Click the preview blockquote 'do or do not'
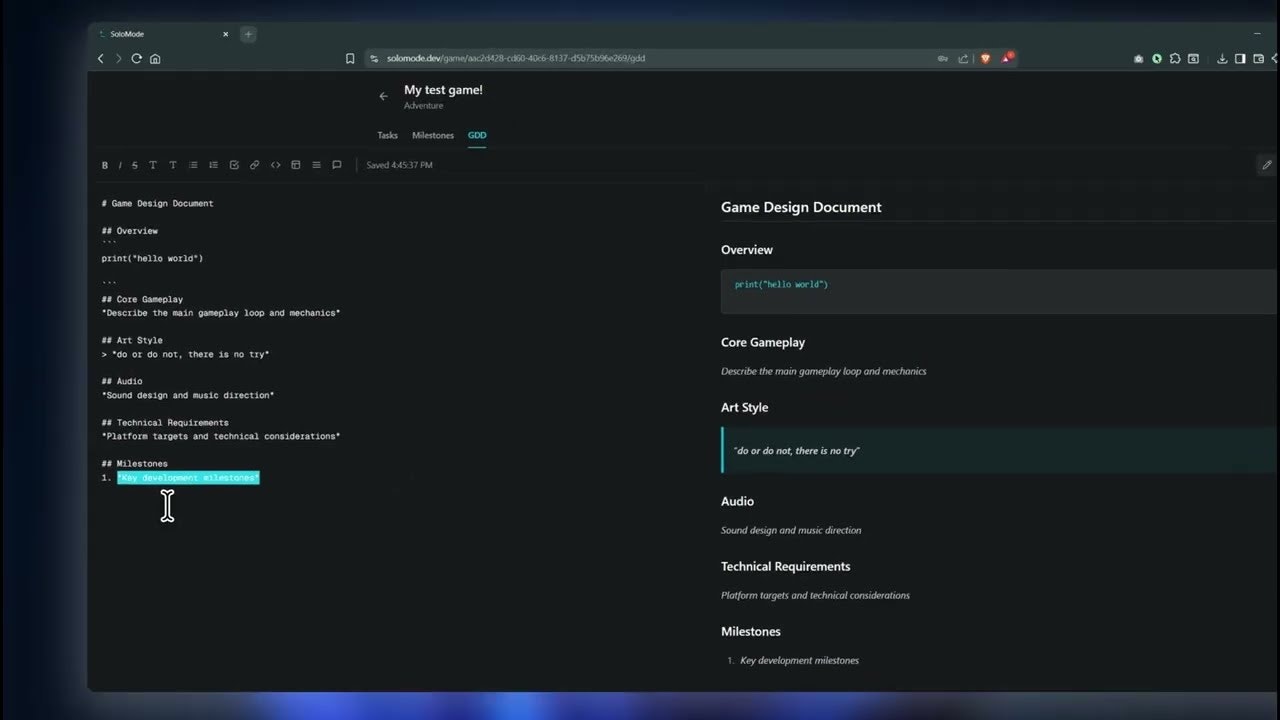This screenshot has width=1280, height=720. (x=796, y=451)
